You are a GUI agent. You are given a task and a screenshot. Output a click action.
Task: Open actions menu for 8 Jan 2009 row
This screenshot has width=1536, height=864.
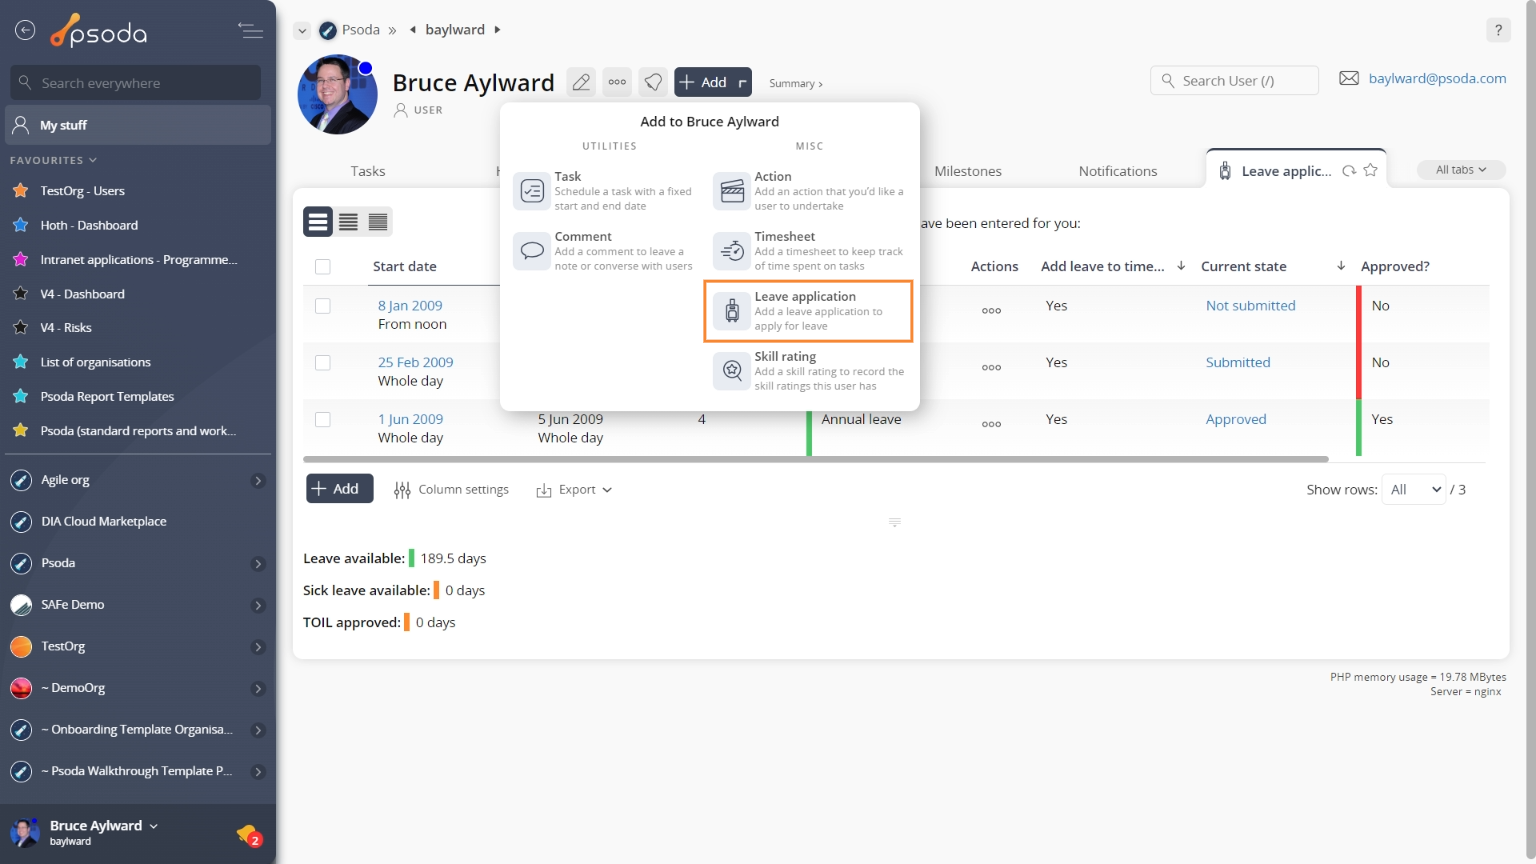pos(991,310)
